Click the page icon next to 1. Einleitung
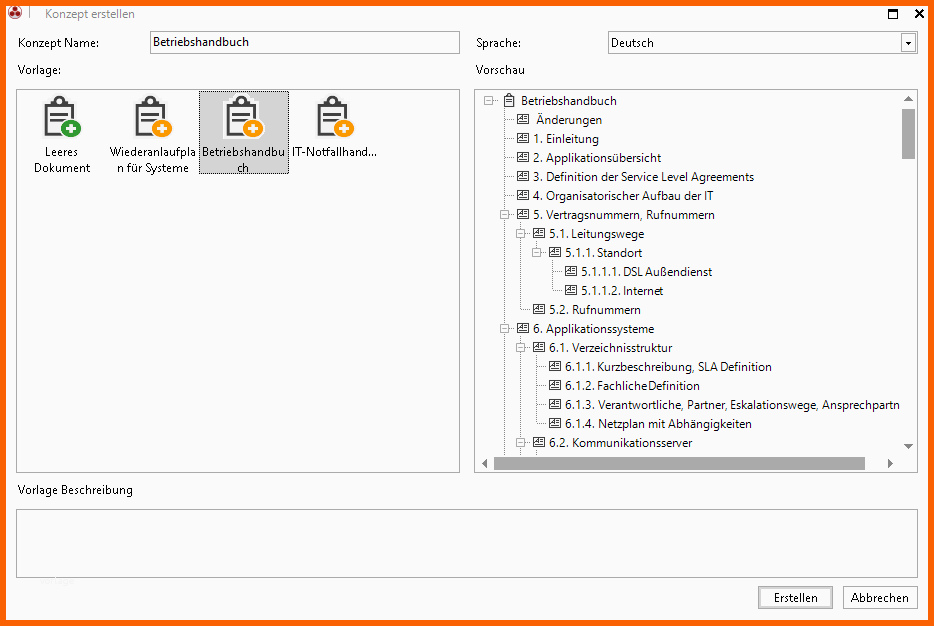Image resolution: width=934 pixels, height=626 pixels. pos(523,139)
